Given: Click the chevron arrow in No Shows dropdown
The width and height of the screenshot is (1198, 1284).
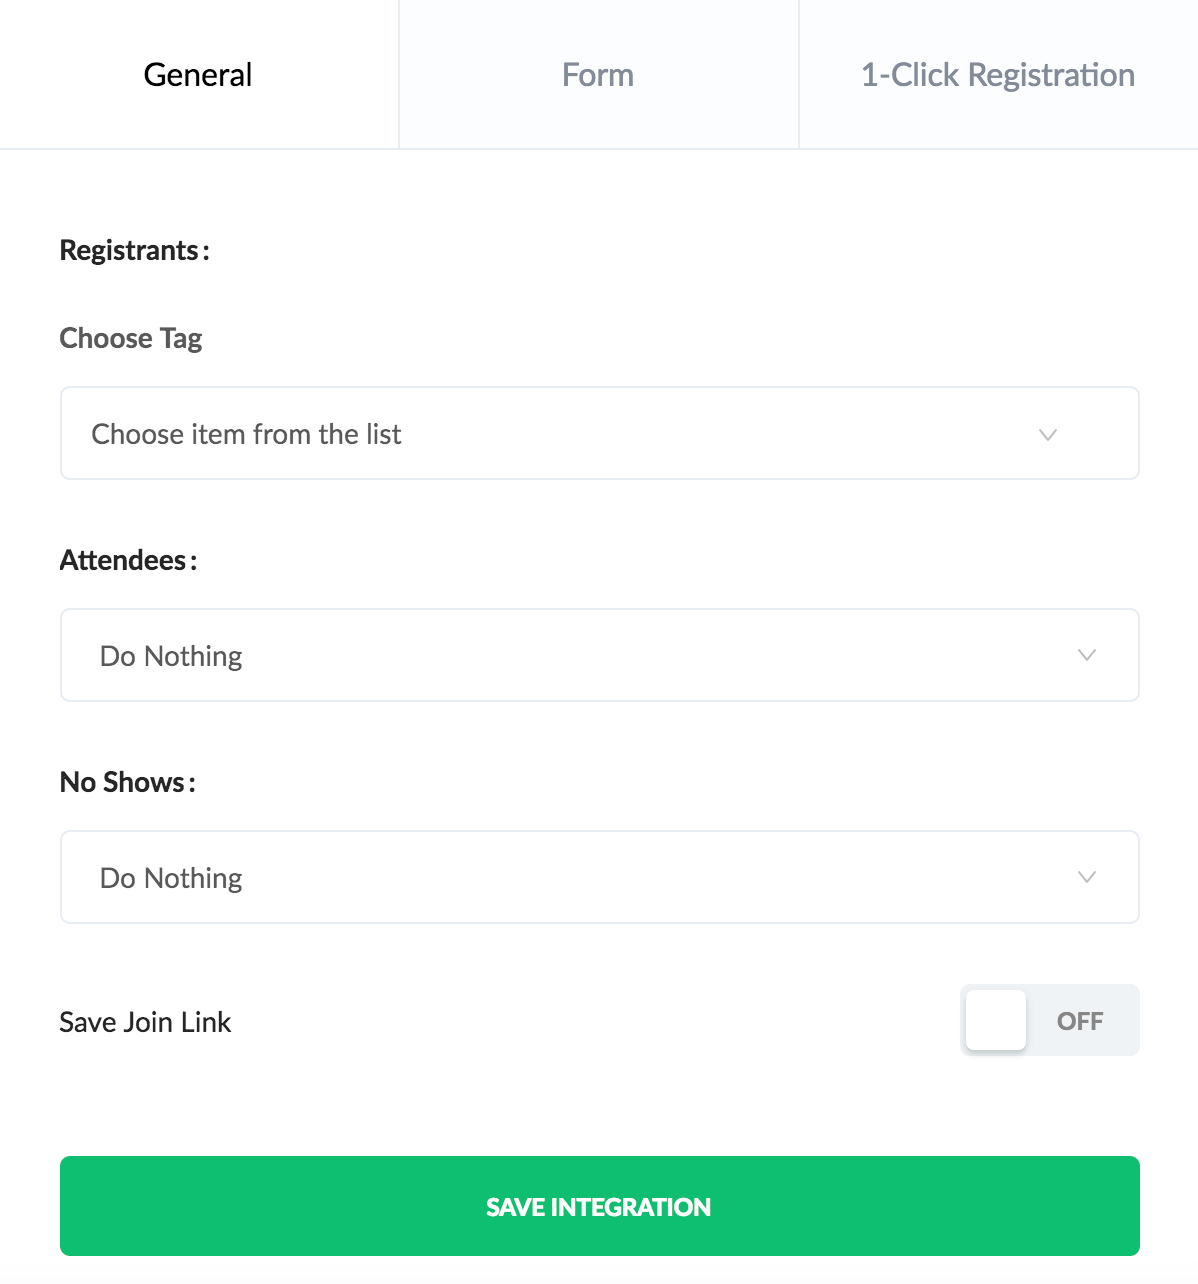Looking at the screenshot, I should [x=1087, y=878].
